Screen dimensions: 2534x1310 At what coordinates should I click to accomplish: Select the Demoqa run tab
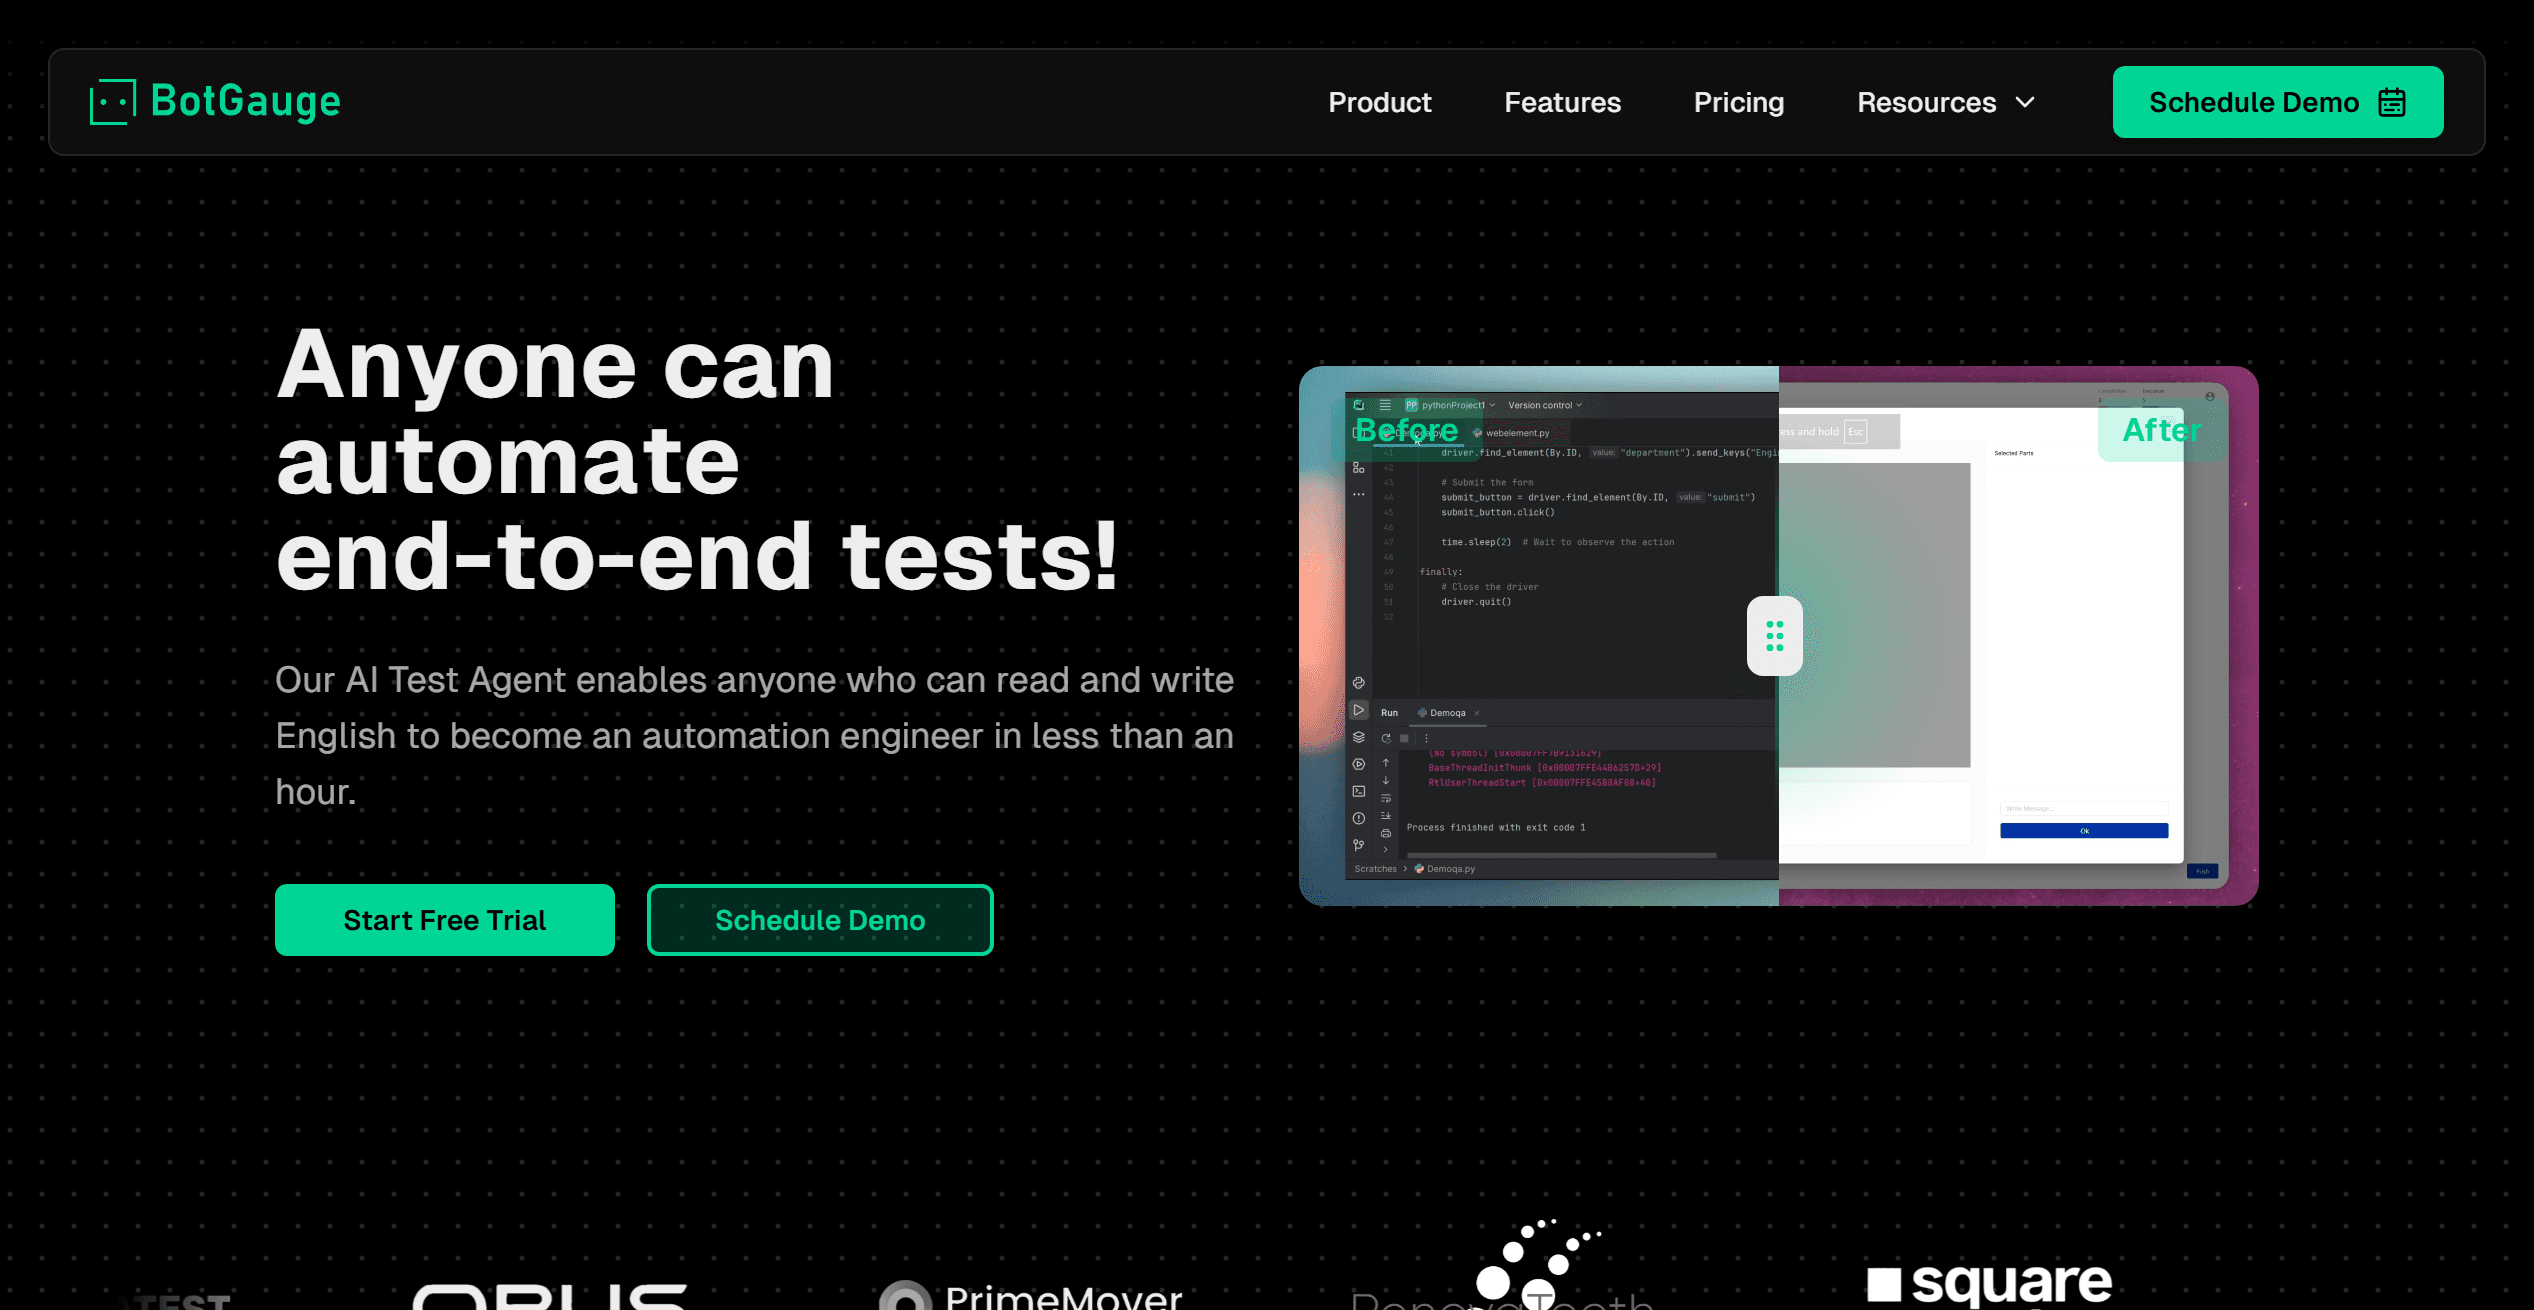pos(1446,713)
